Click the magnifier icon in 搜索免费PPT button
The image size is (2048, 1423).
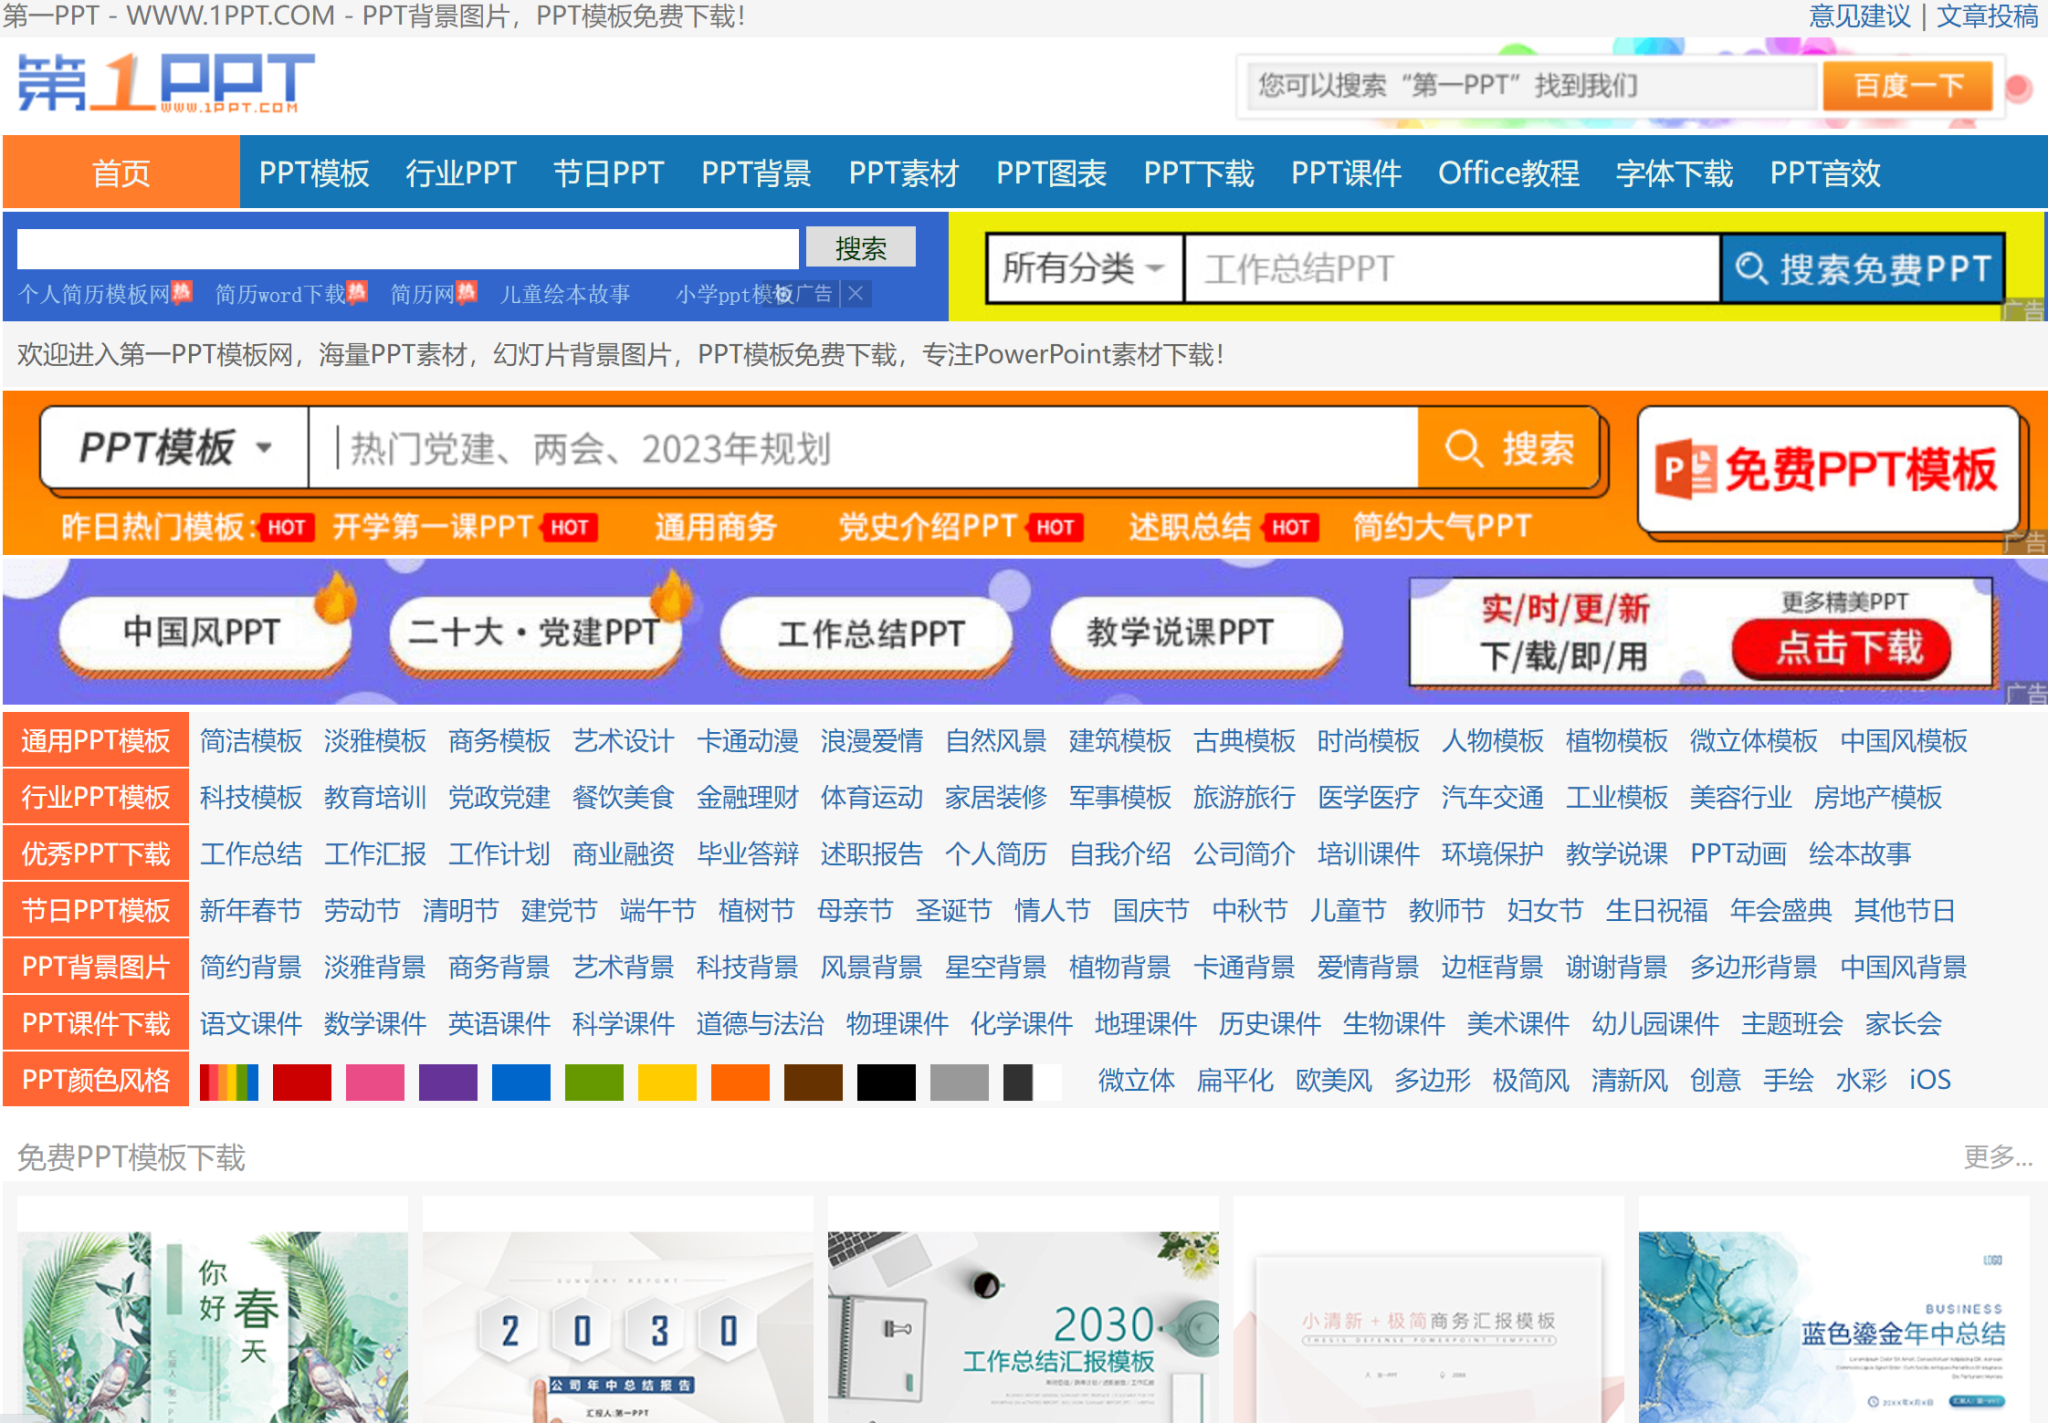pos(1750,268)
